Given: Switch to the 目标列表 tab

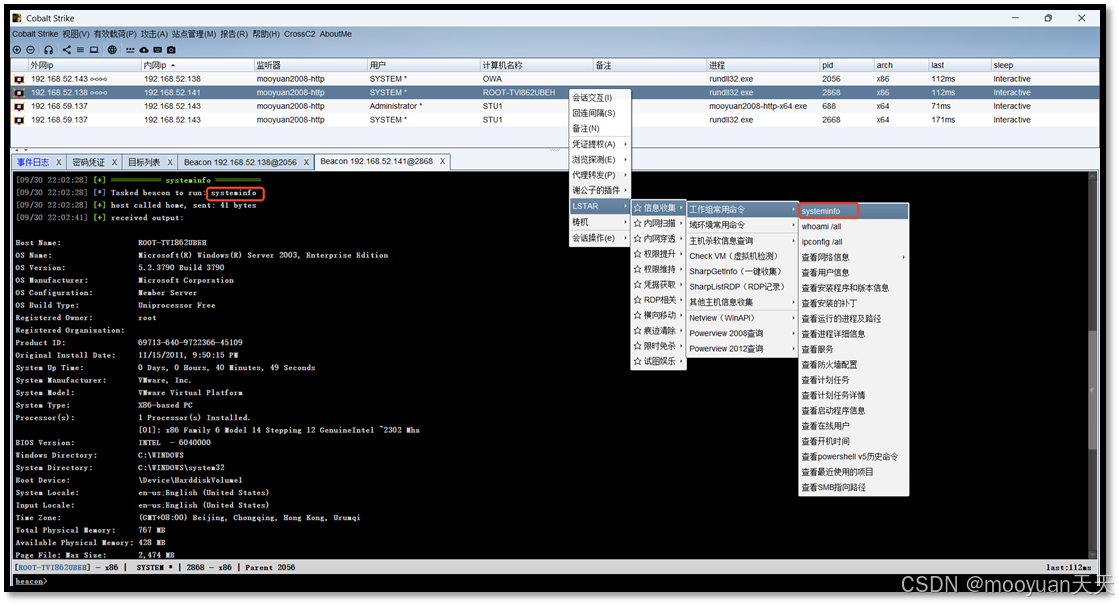Looking at the screenshot, I should click(144, 163).
